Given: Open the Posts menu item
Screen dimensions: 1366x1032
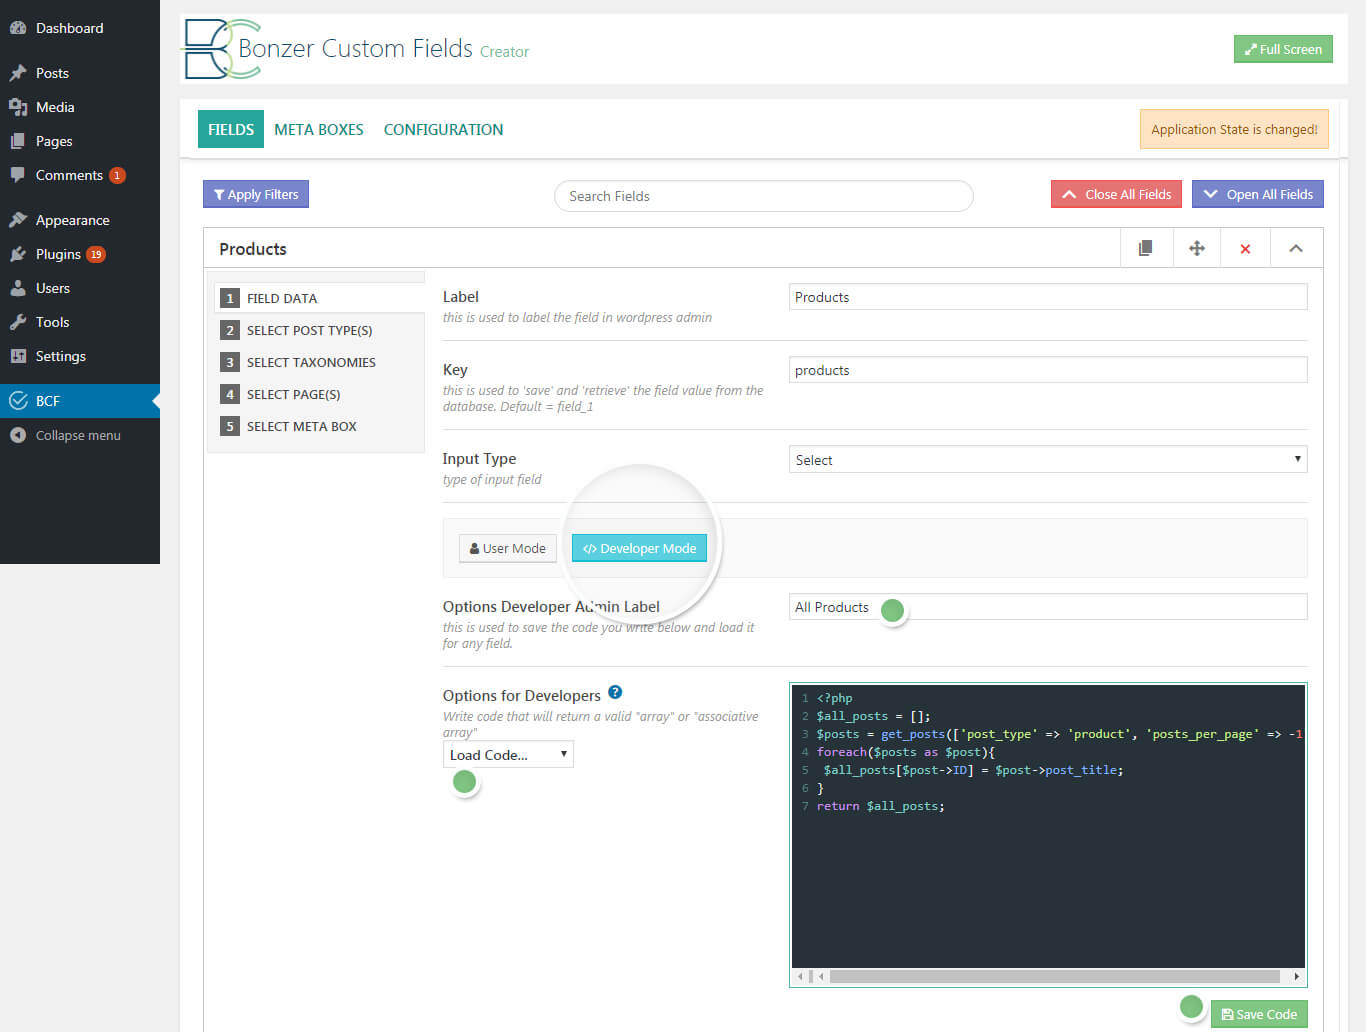Looking at the screenshot, I should [80, 73].
